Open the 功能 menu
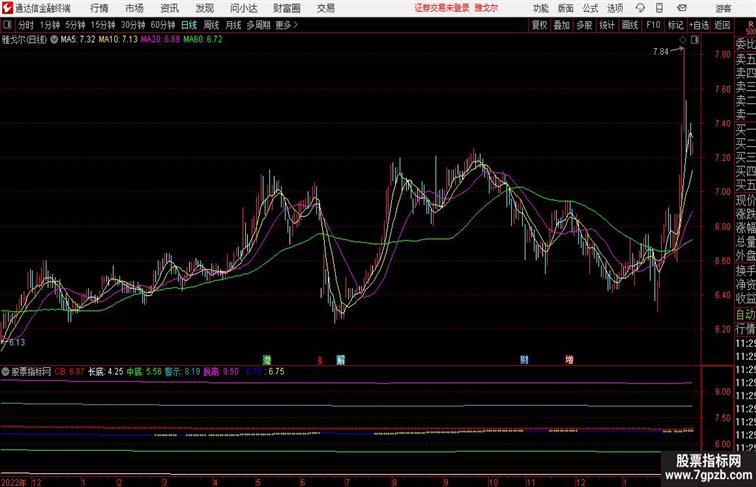Image resolution: width=756 pixels, height=487 pixels. 540,8
